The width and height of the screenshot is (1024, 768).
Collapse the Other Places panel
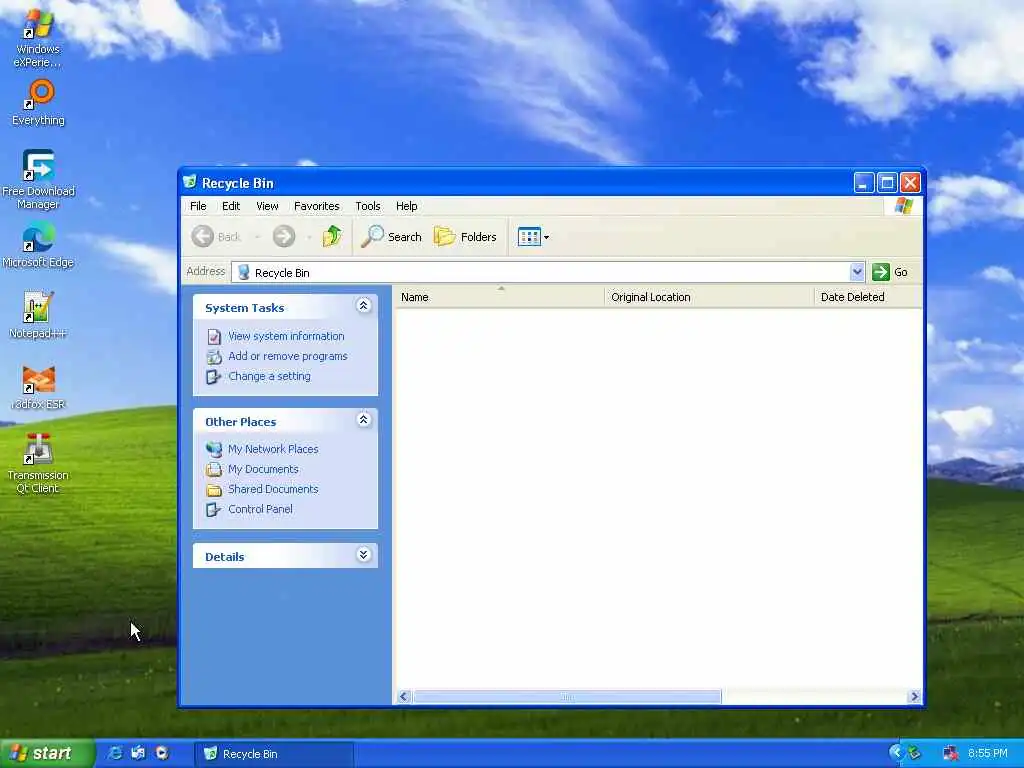point(364,420)
